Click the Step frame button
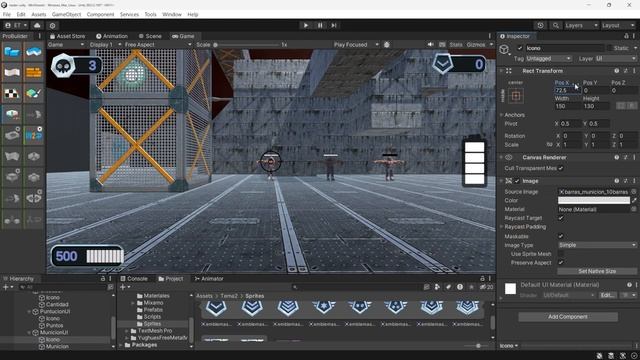Screen dimensions: 640x360 pos(334,25)
